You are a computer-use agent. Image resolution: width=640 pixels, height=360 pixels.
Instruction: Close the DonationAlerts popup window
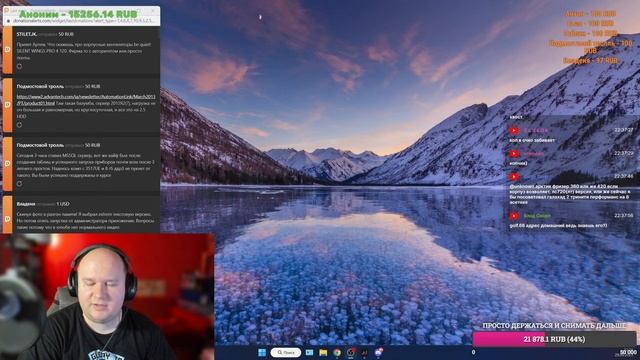tap(153, 10)
